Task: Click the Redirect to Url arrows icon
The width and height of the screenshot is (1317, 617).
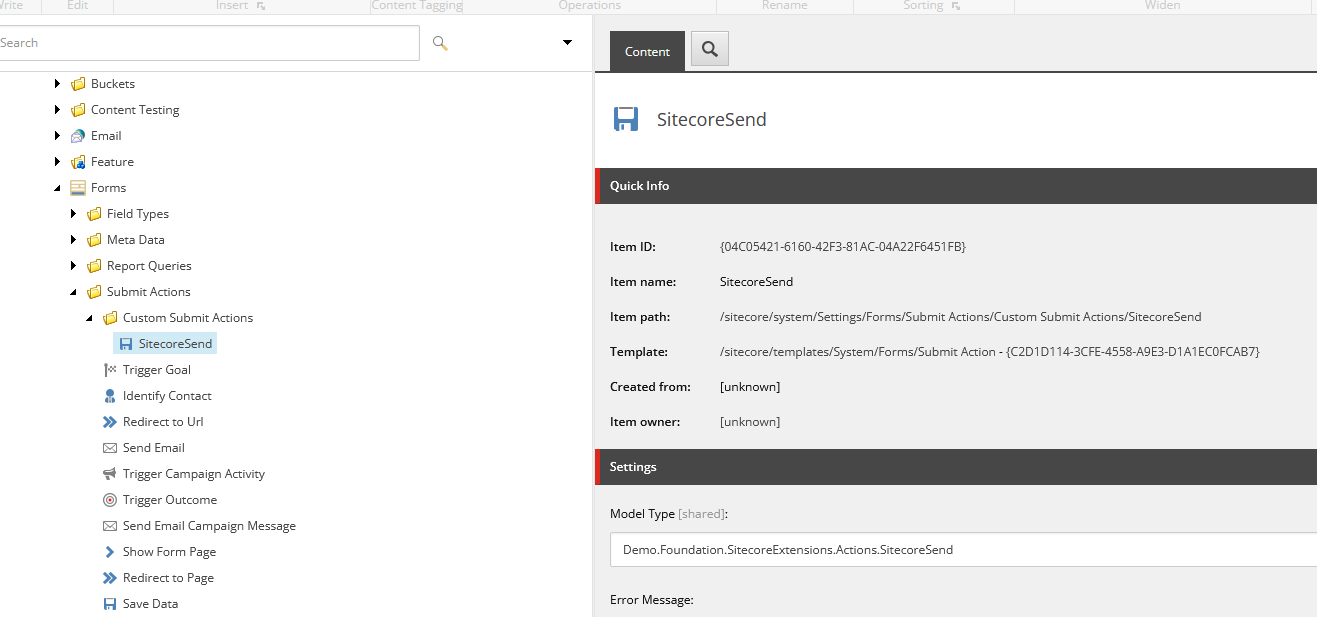Action: tap(110, 422)
